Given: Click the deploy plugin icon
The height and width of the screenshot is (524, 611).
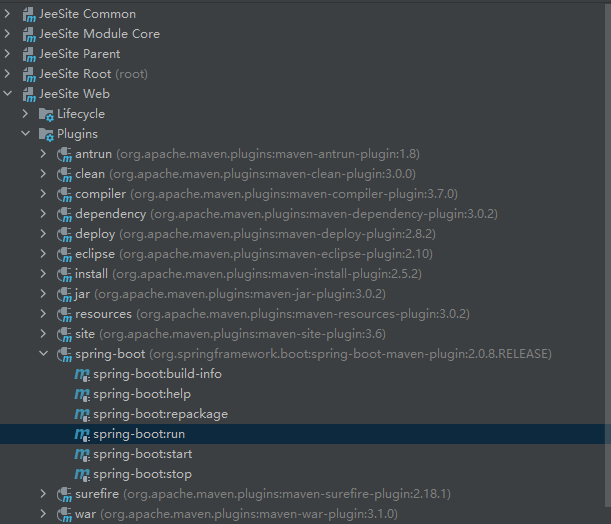Looking at the screenshot, I should (64, 235).
